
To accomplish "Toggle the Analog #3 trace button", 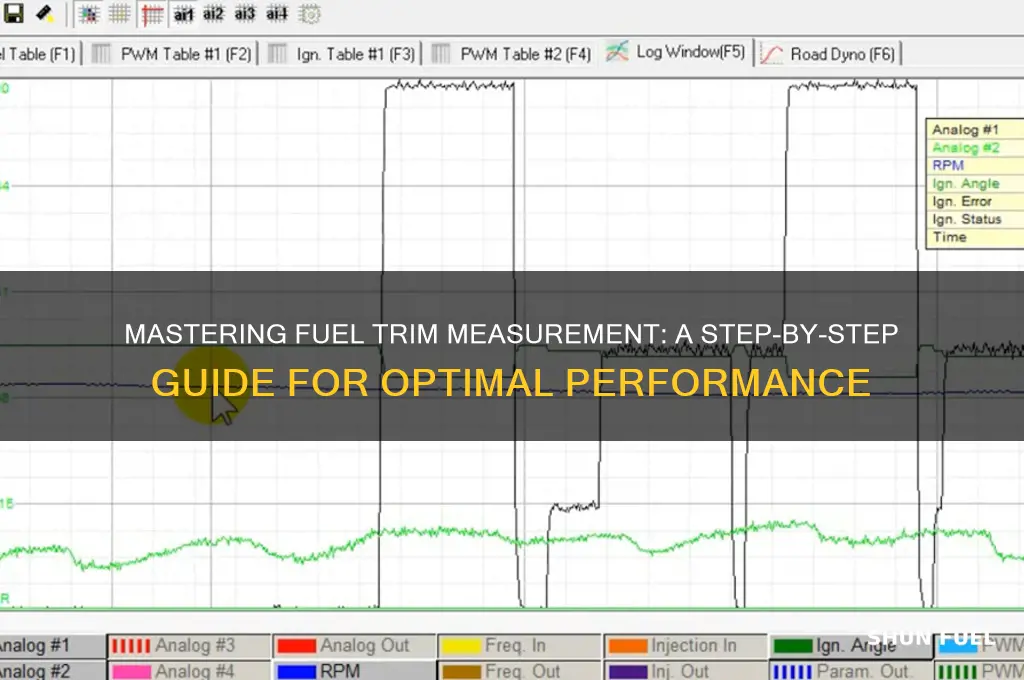I will click(189, 646).
